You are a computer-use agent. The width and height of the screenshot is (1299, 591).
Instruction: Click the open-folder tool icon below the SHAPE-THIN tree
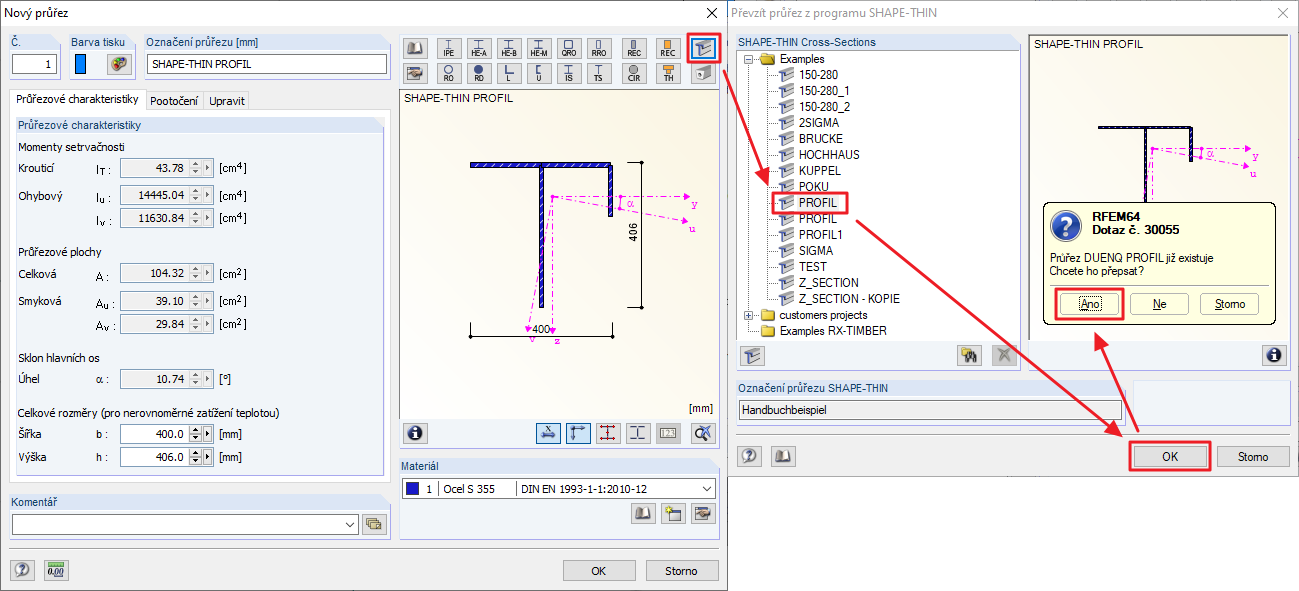(x=967, y=355)
